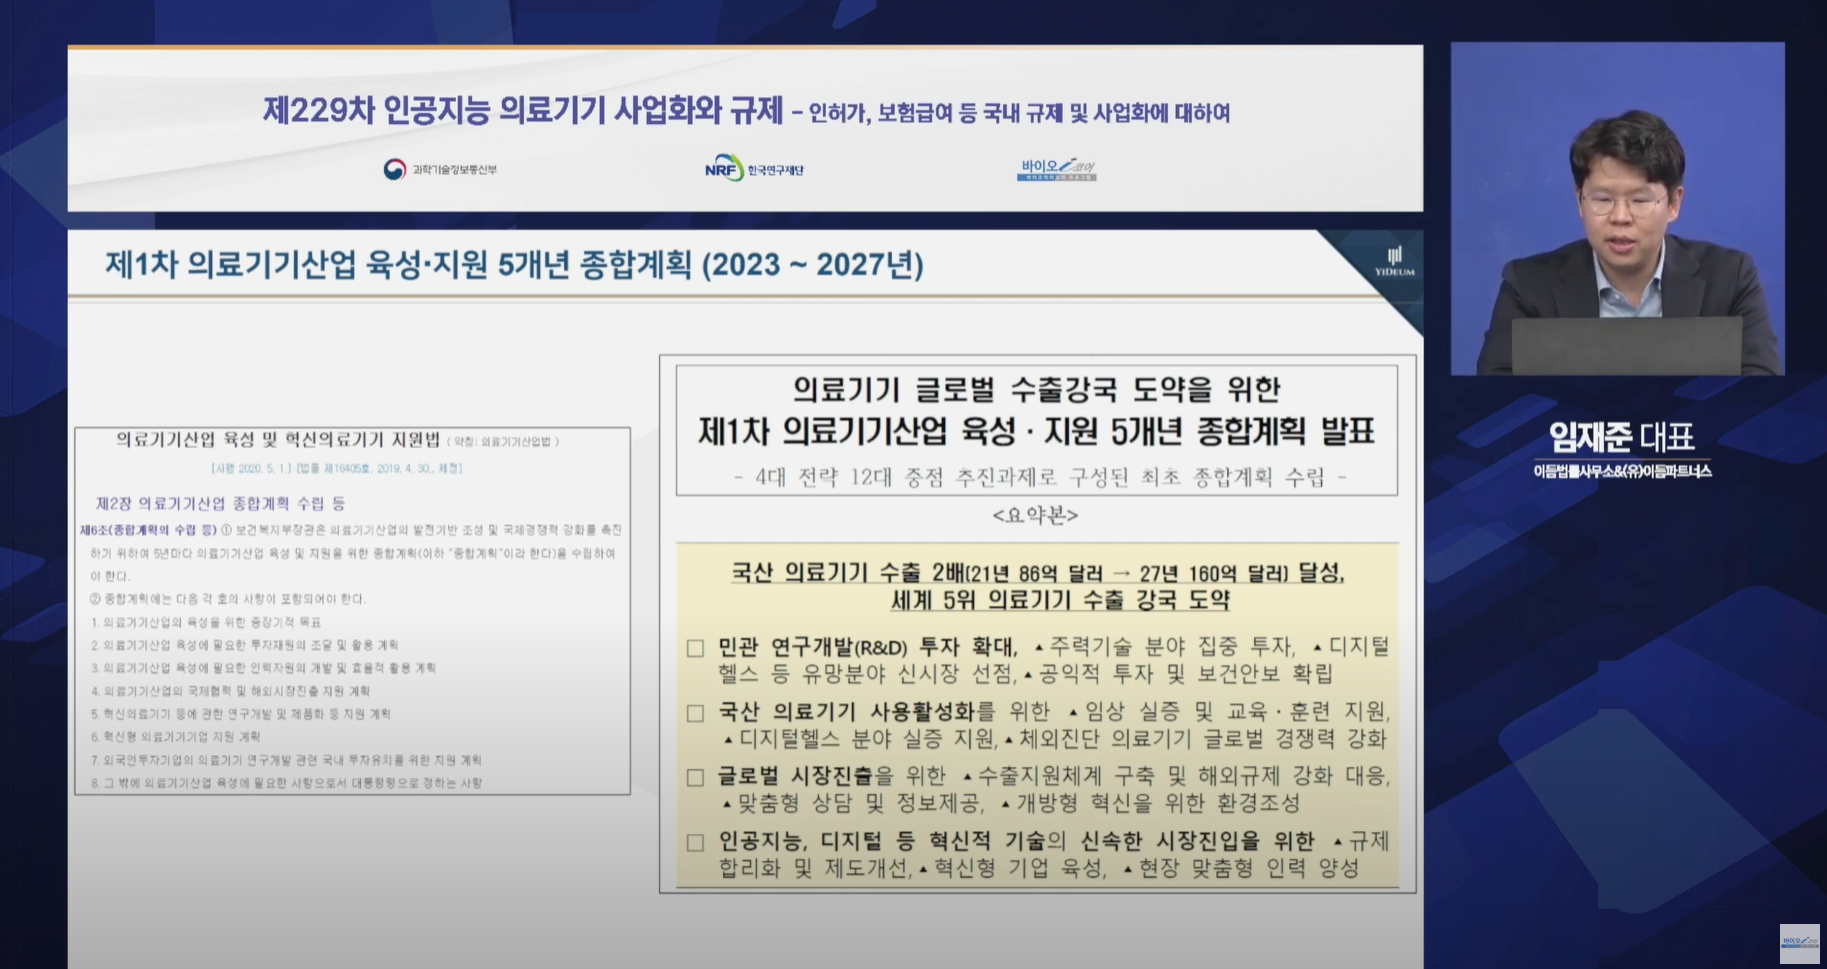Check the 국산 의료기기 사용활성화 box
1827x969 pixels.
point(696,713)
